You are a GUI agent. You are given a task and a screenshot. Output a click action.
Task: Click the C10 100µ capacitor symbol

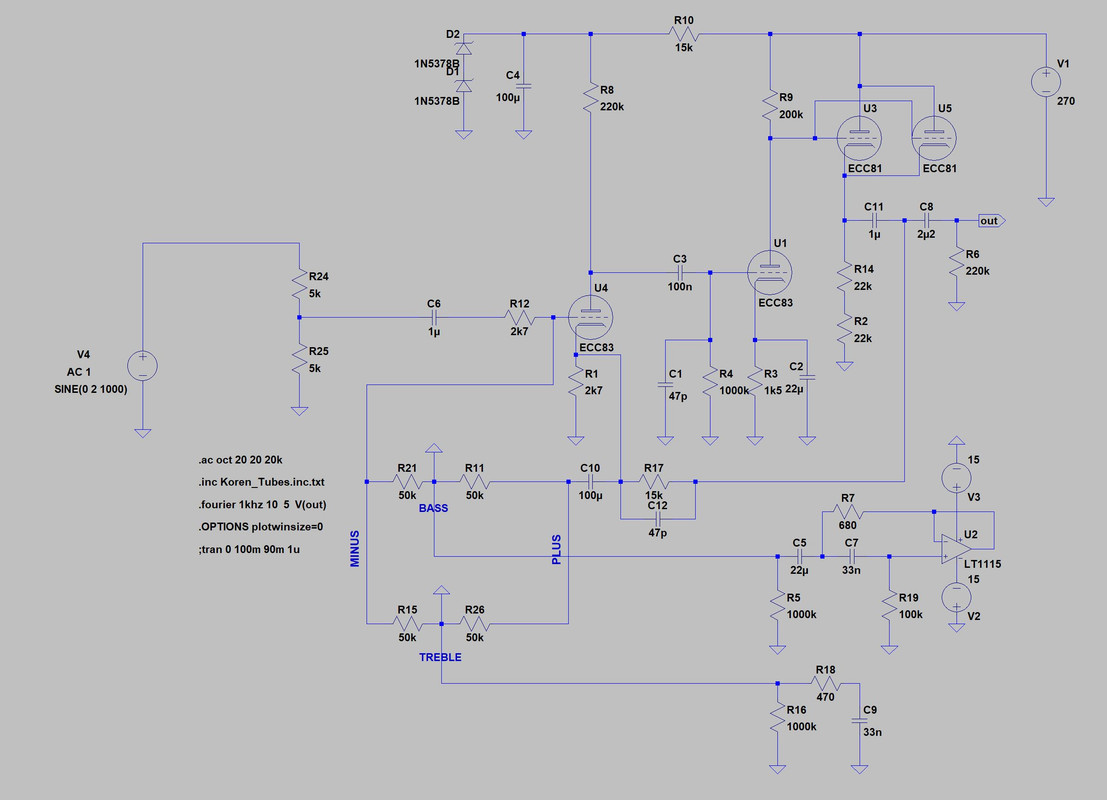pyautogui.click(x=591, y=482)
